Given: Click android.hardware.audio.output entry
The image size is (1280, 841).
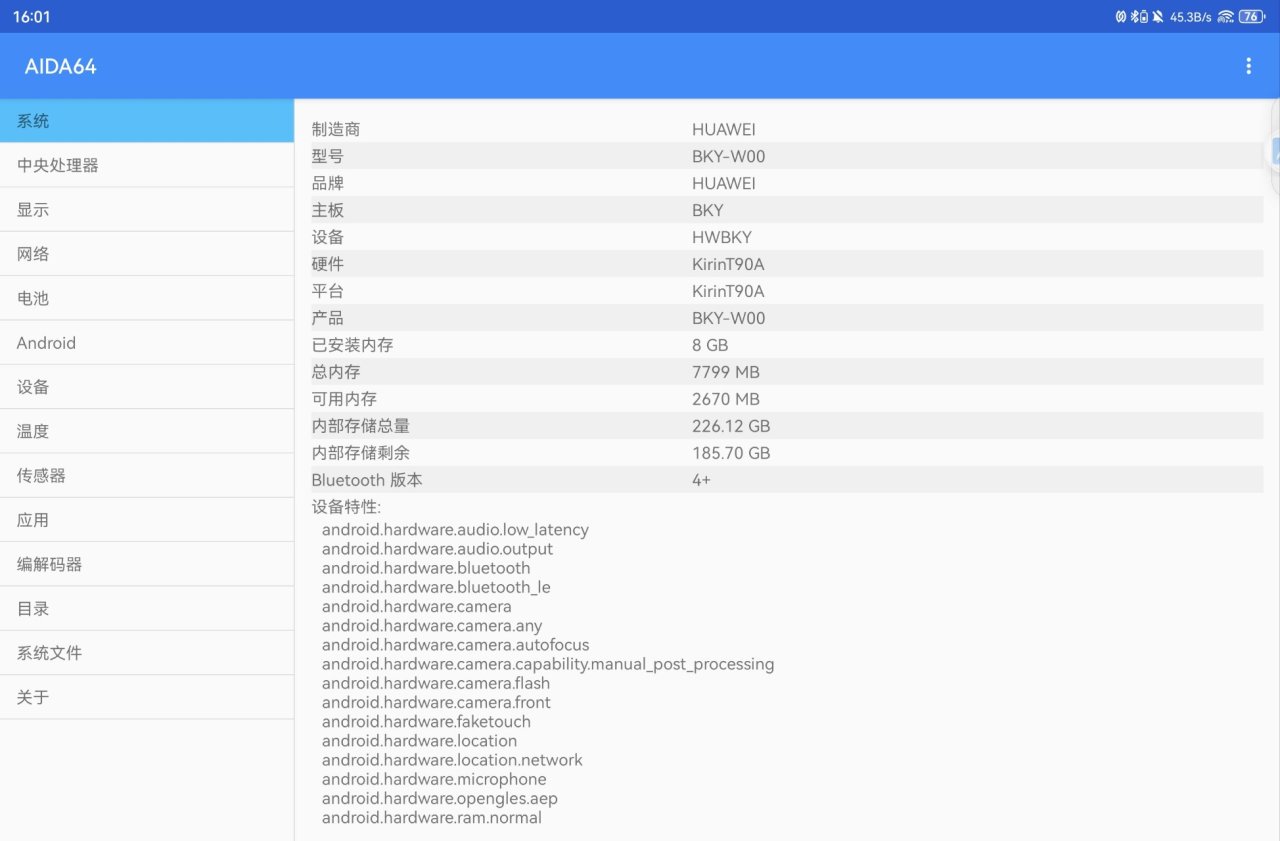Looking at the screenshot, I should [x=437, y=549].
